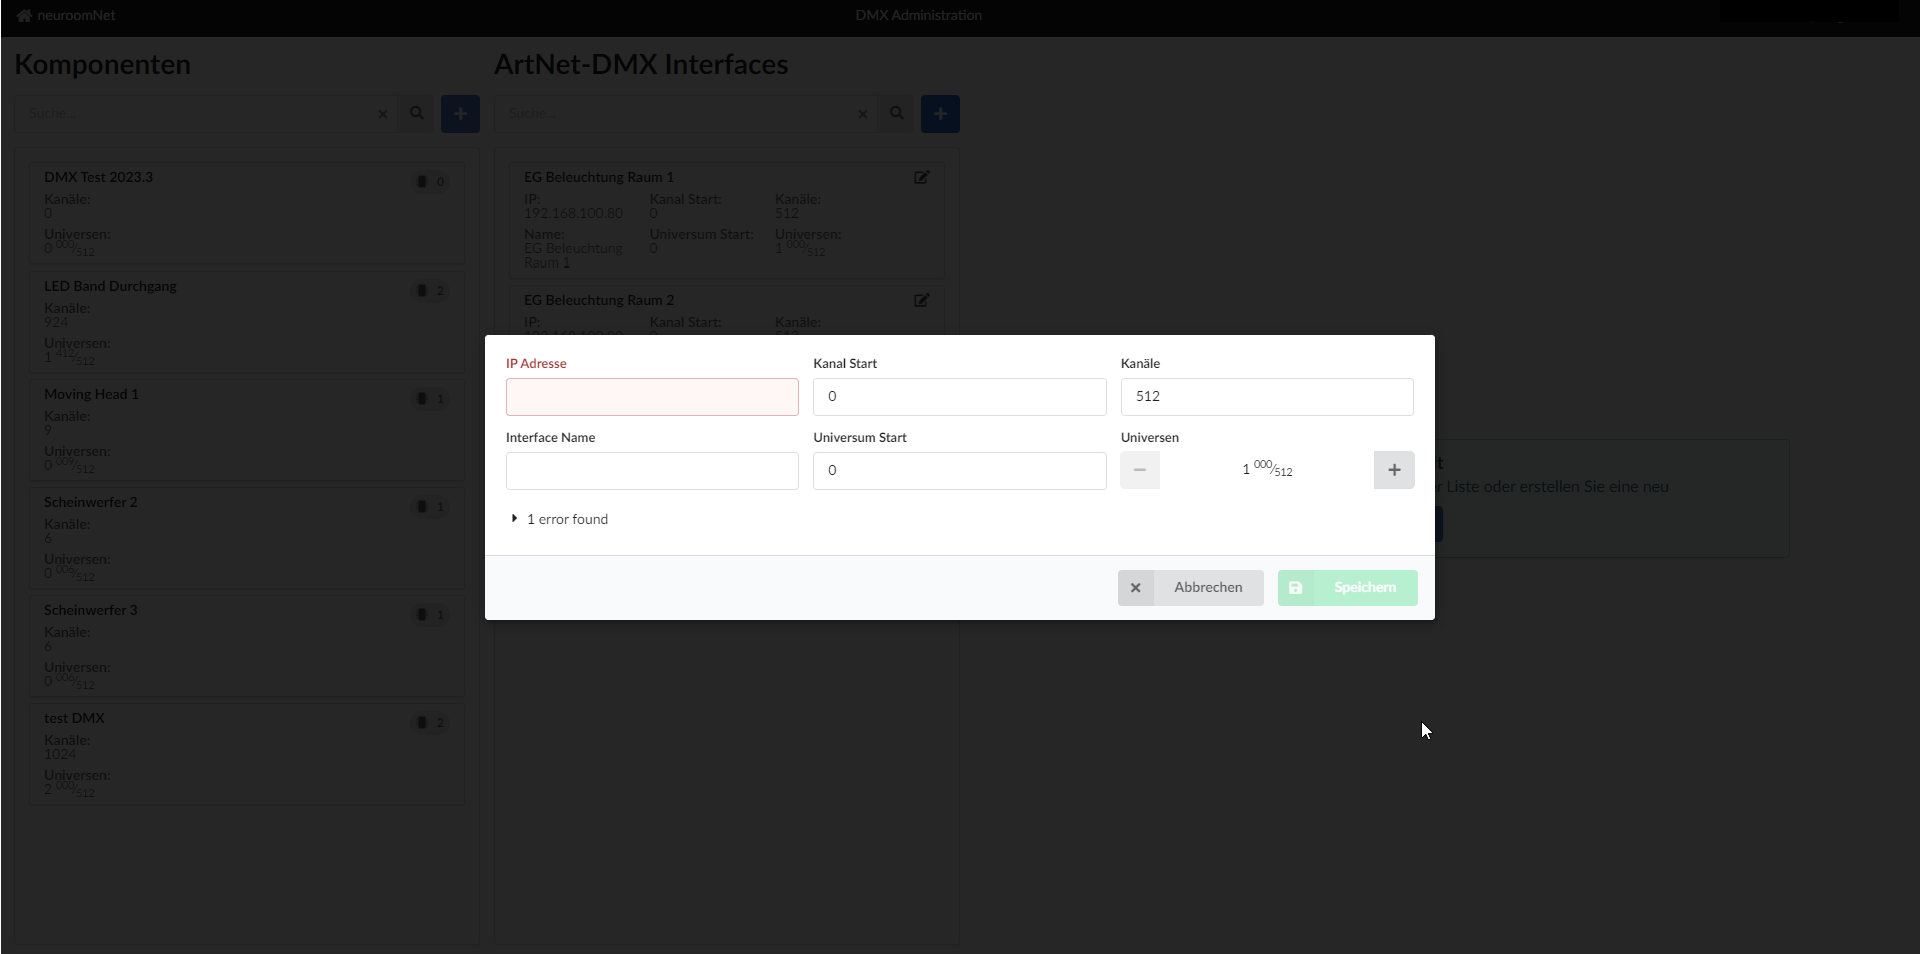The image size is (1920, 954).
Task: Expand the '1 error found' details
Action: (559, 519)
